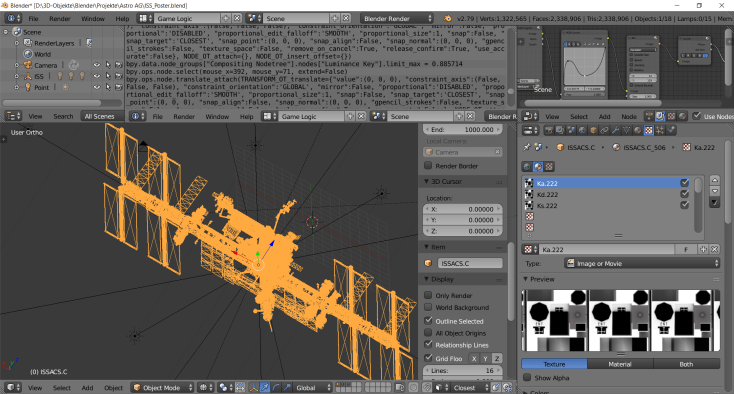Screen dimensions: 734x394
Task: Enable the rotate manipulator arc icon
Action: pos(276,387)
